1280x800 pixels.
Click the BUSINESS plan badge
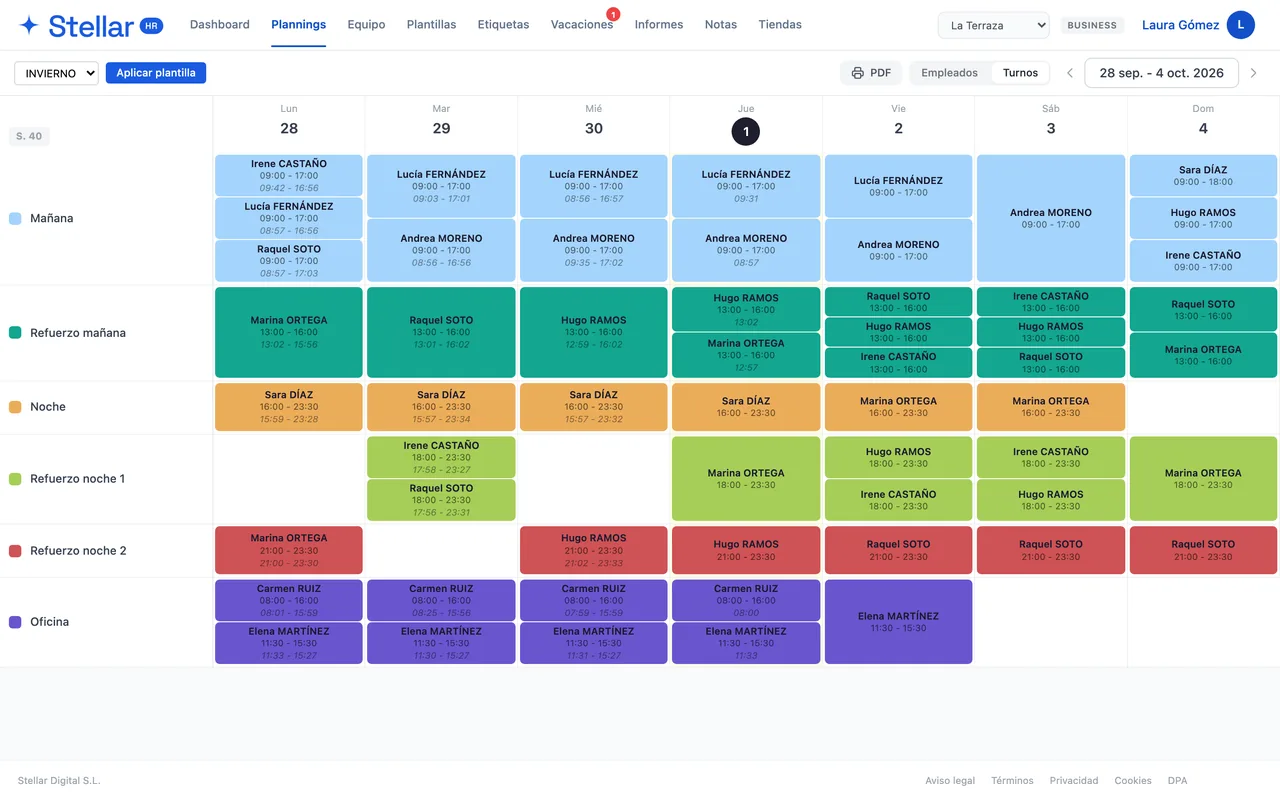[x=1092, y=25]
